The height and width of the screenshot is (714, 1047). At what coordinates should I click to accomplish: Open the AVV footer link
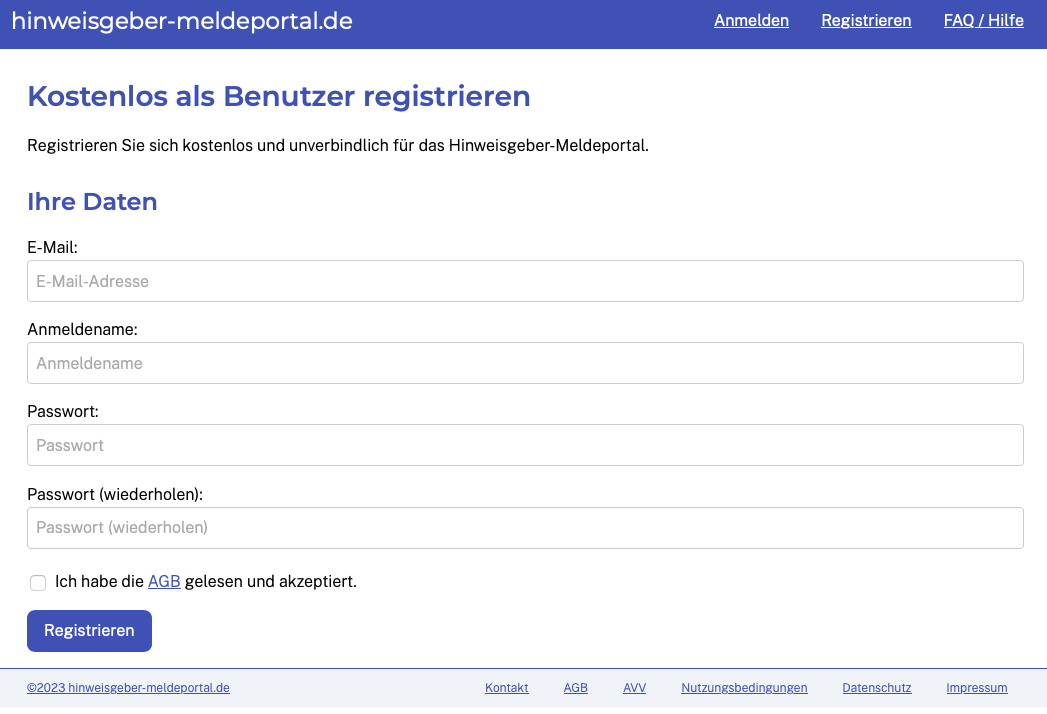tap(634, 688)
